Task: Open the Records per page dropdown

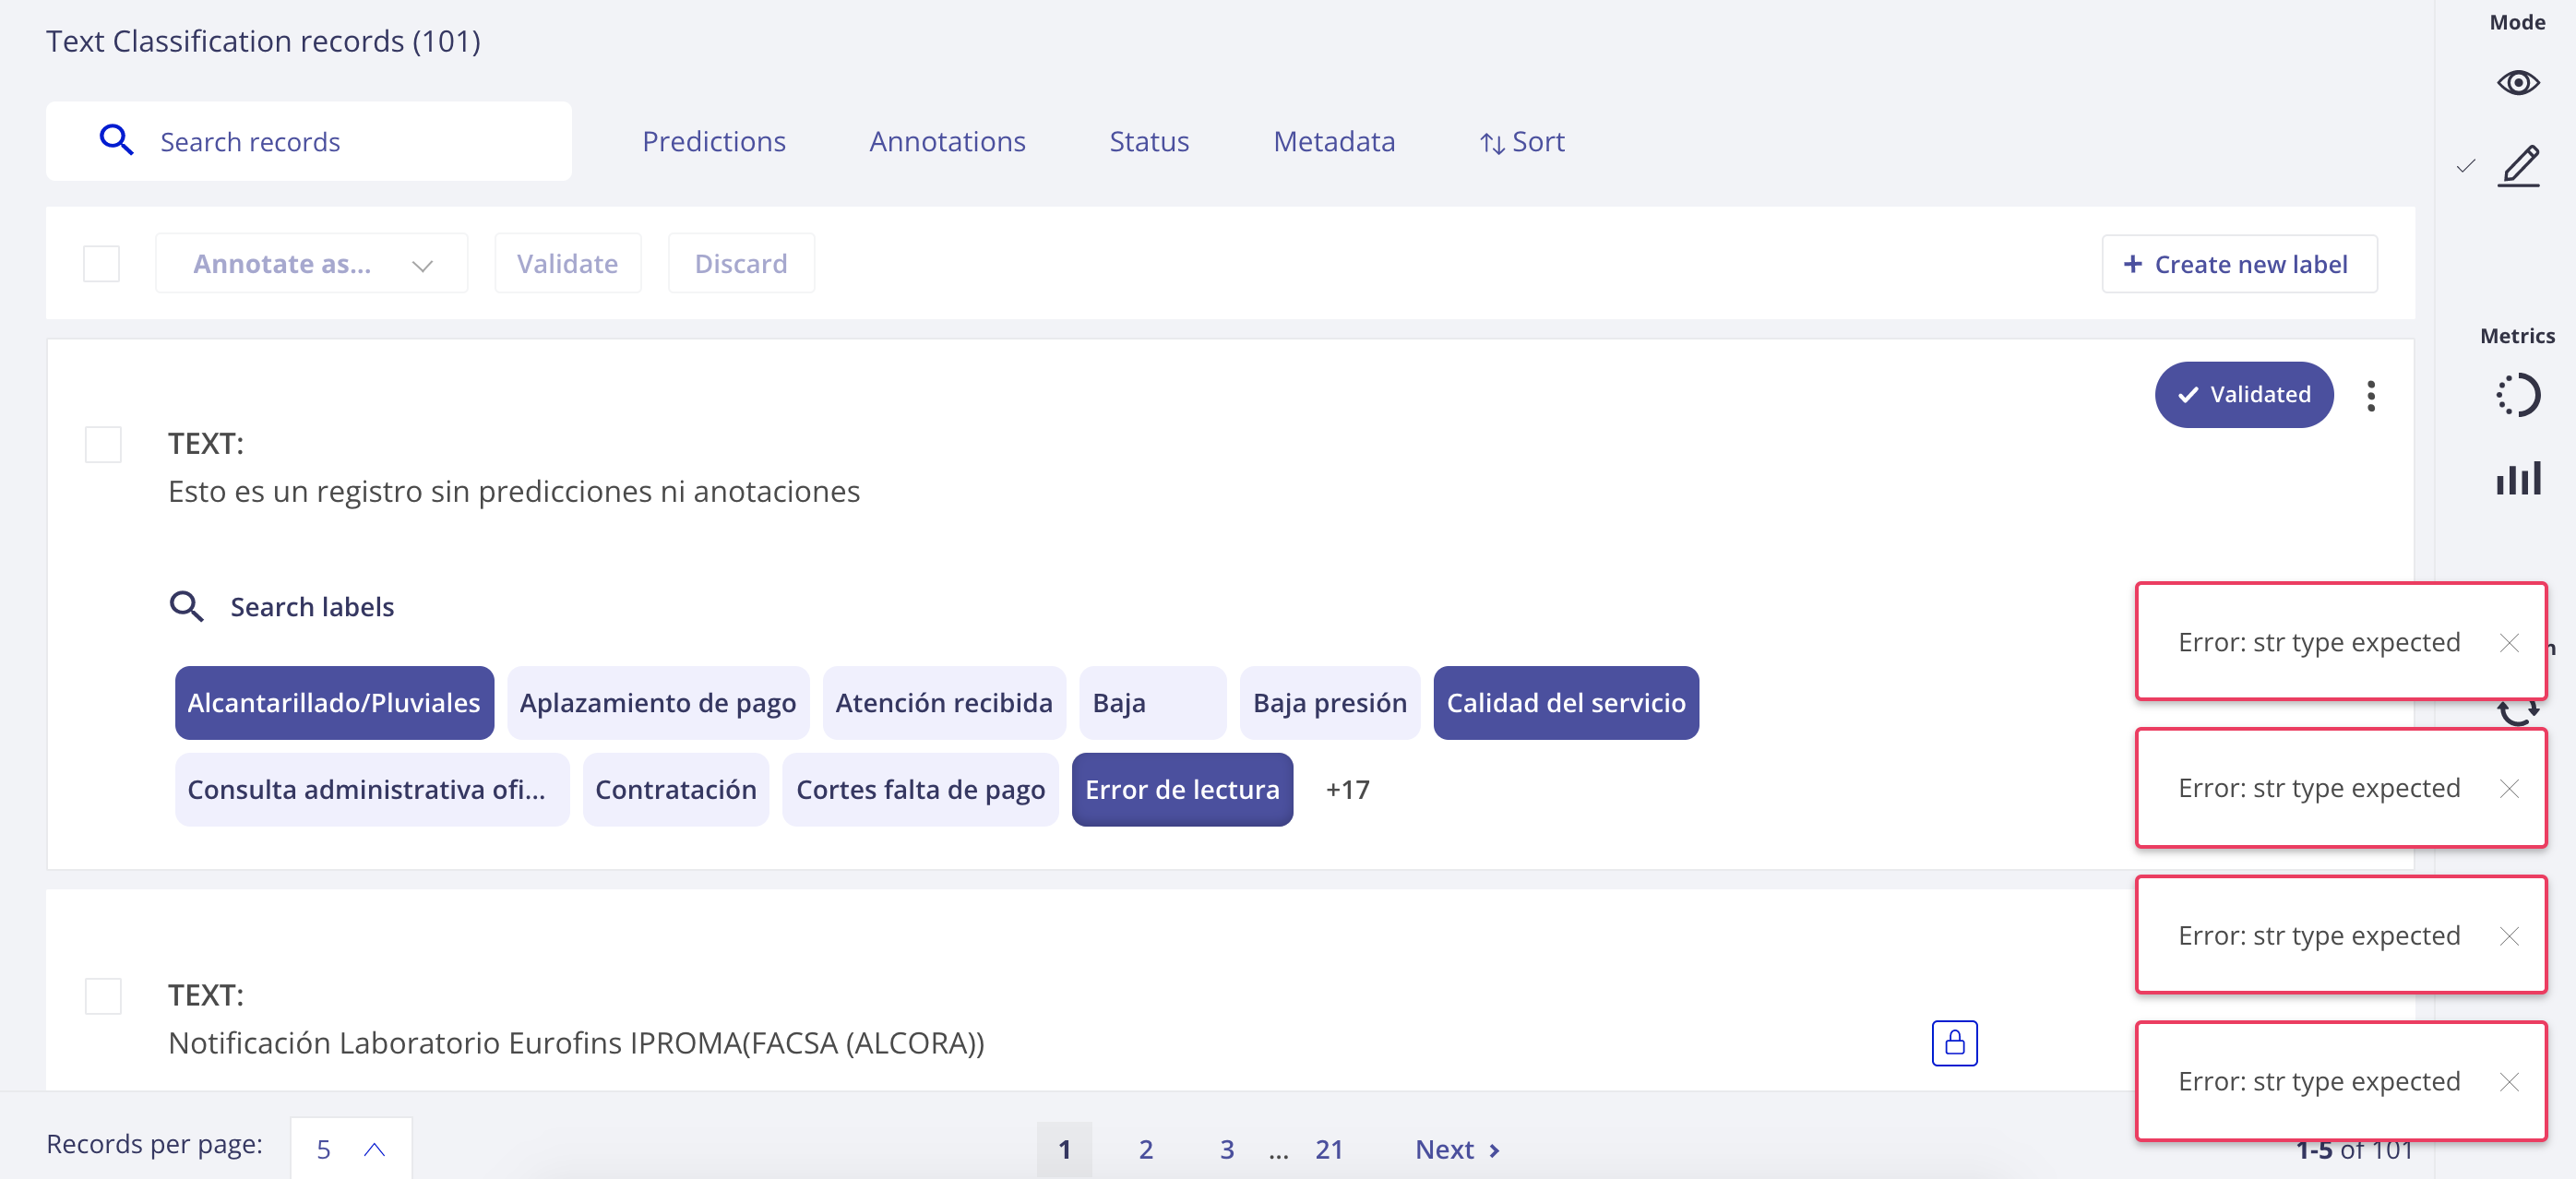Action: [x=350, y=1149]
